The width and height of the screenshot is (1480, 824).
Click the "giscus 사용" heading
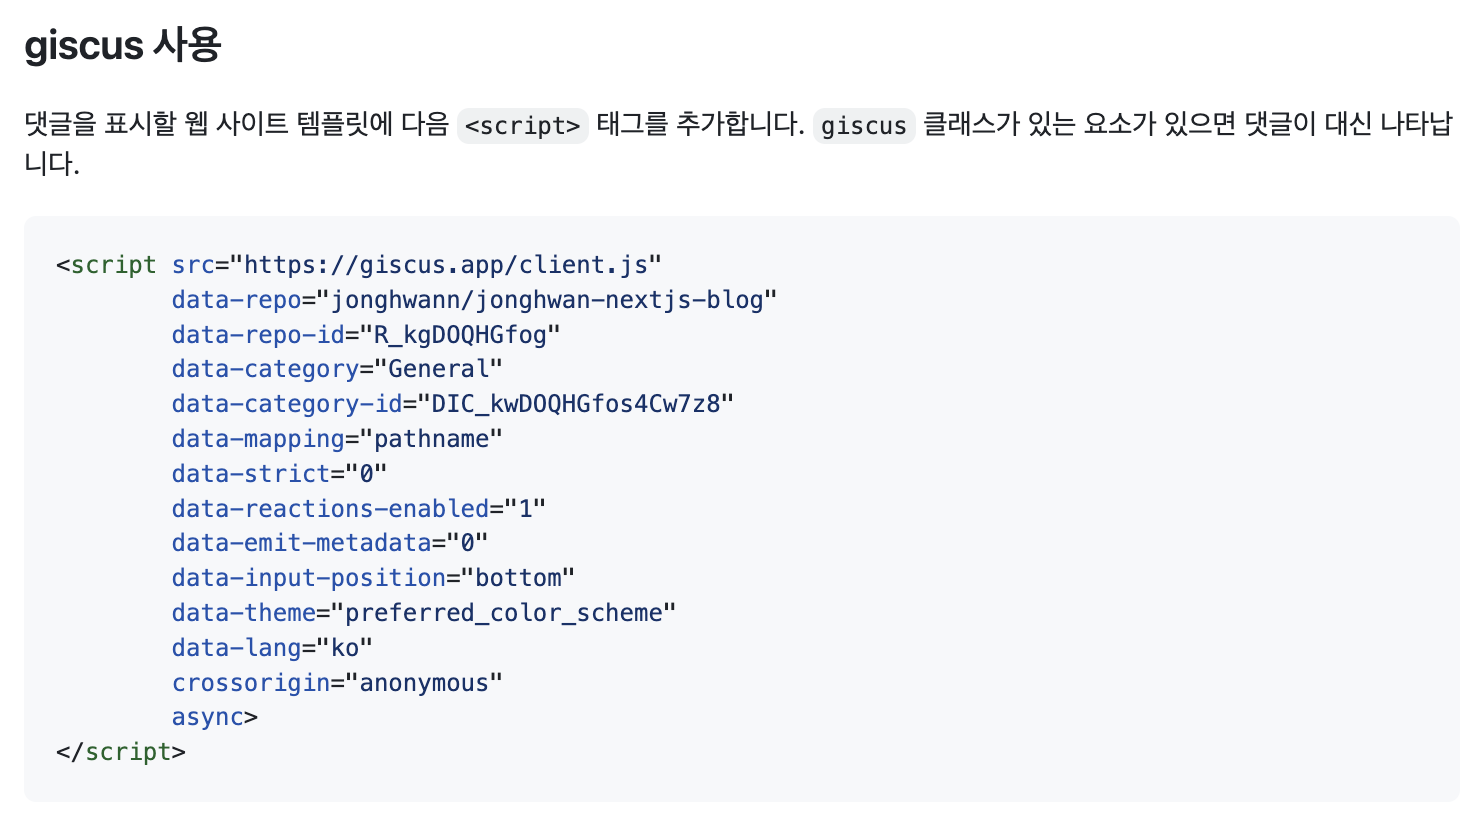click(122, 46)
